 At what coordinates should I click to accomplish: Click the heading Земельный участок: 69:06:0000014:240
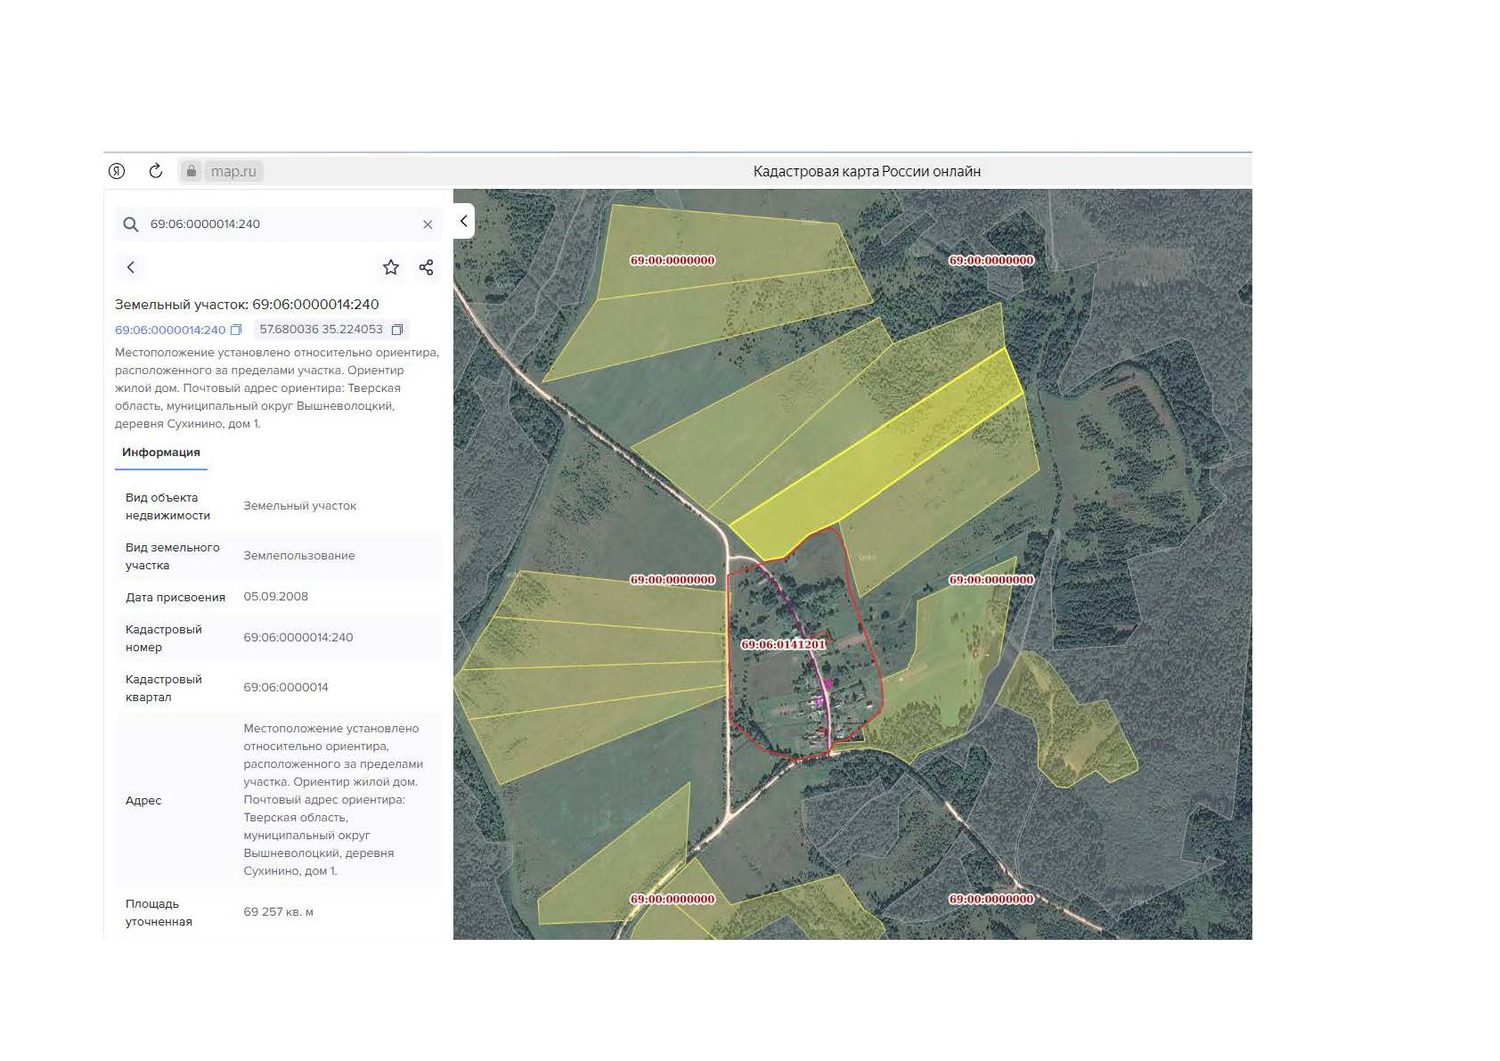(247, 304)
